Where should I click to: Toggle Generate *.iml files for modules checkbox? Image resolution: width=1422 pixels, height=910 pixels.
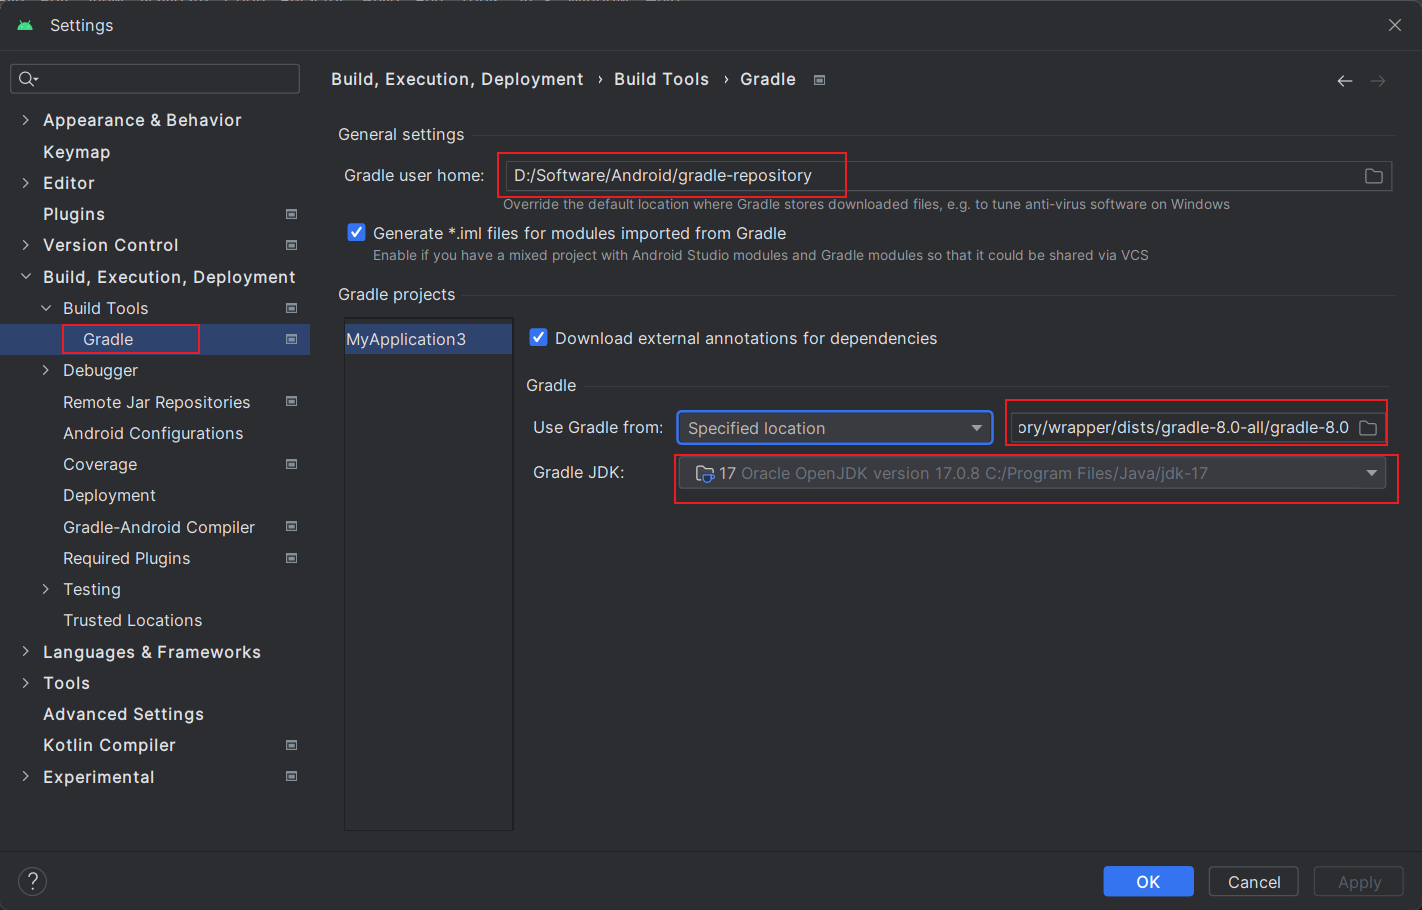coord(356,232)
